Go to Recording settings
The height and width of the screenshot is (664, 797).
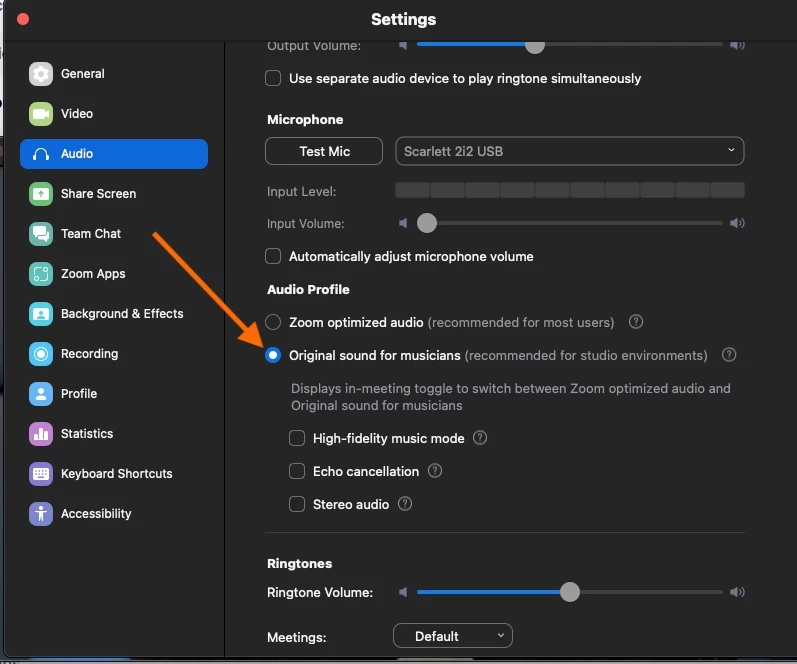[x=114, y=354]
